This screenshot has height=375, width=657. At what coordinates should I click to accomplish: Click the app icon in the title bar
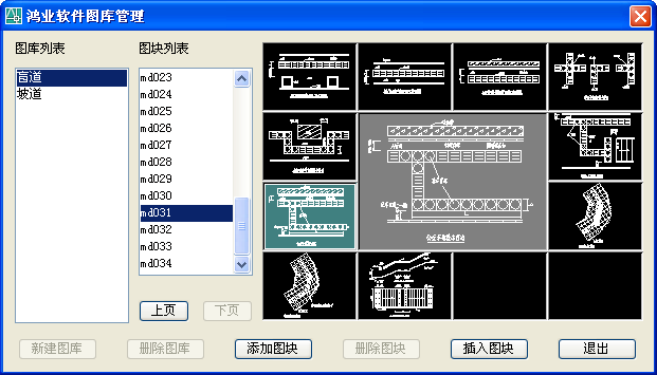pos(13,16)
